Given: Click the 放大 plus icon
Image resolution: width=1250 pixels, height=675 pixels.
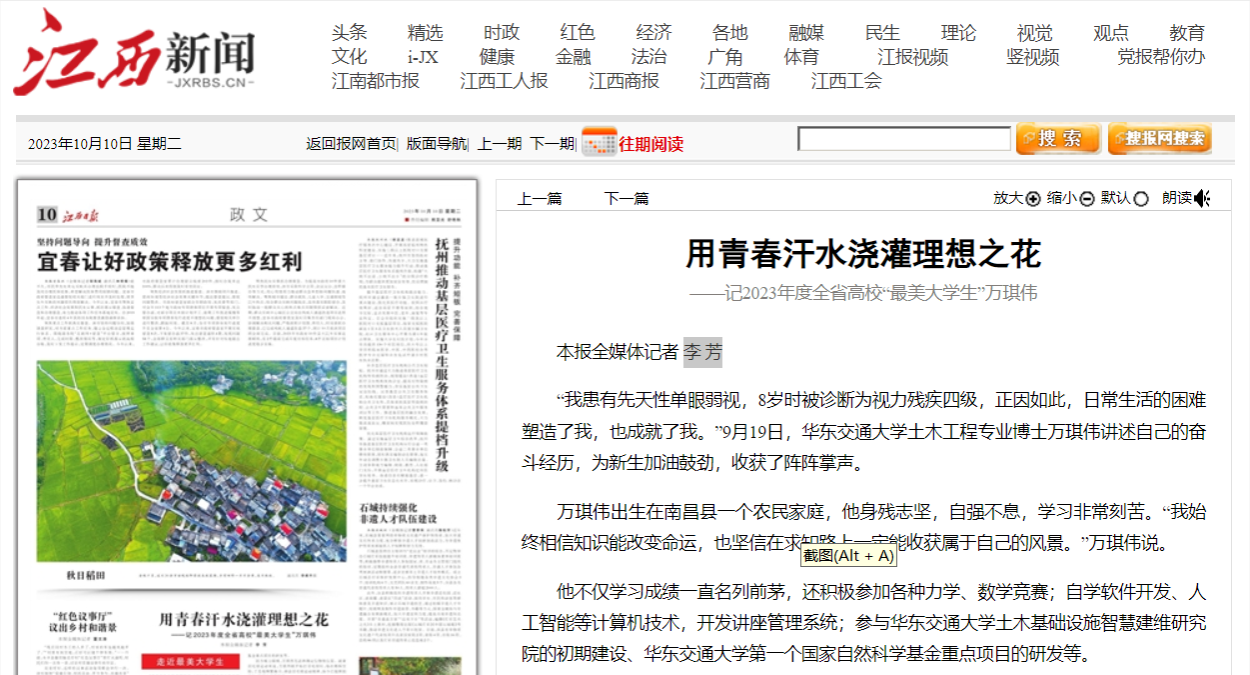Looking at the screenshot, I should point(1033,199).
